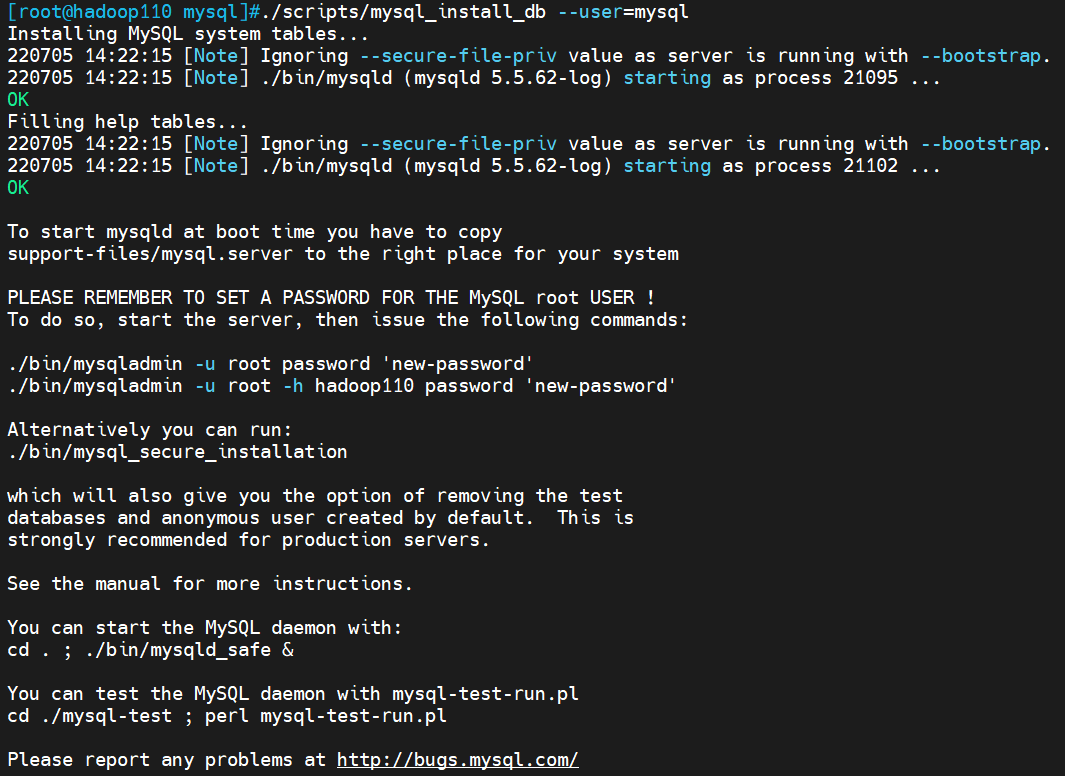Click the root@hadoop110 prompt text

click(x=95, y=12)
